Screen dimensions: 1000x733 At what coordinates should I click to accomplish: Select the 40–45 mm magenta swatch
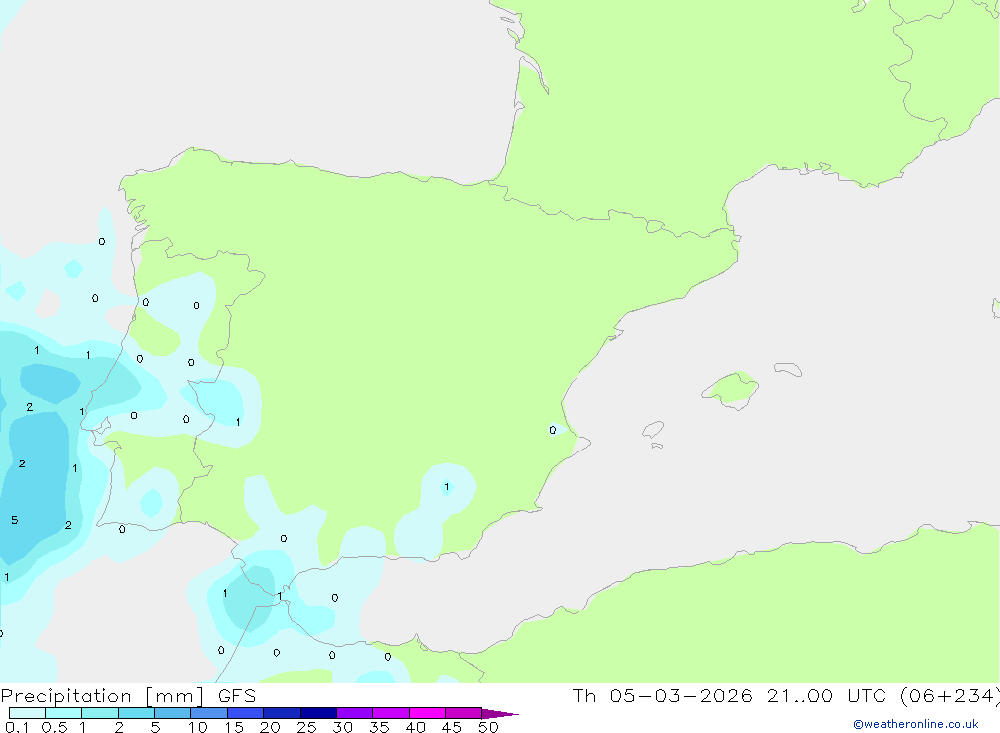click(x=427, y=713)
